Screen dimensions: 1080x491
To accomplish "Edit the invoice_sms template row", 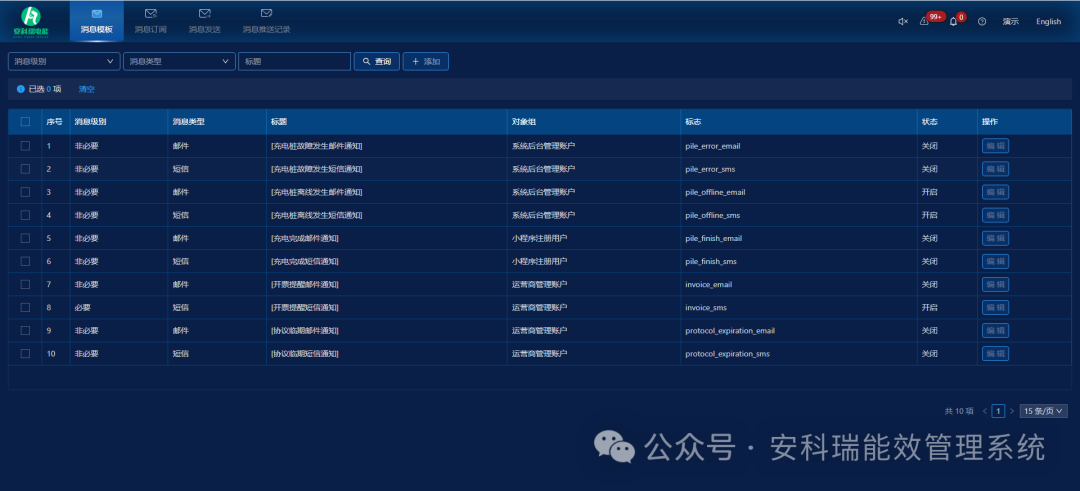I will (995, 307).
